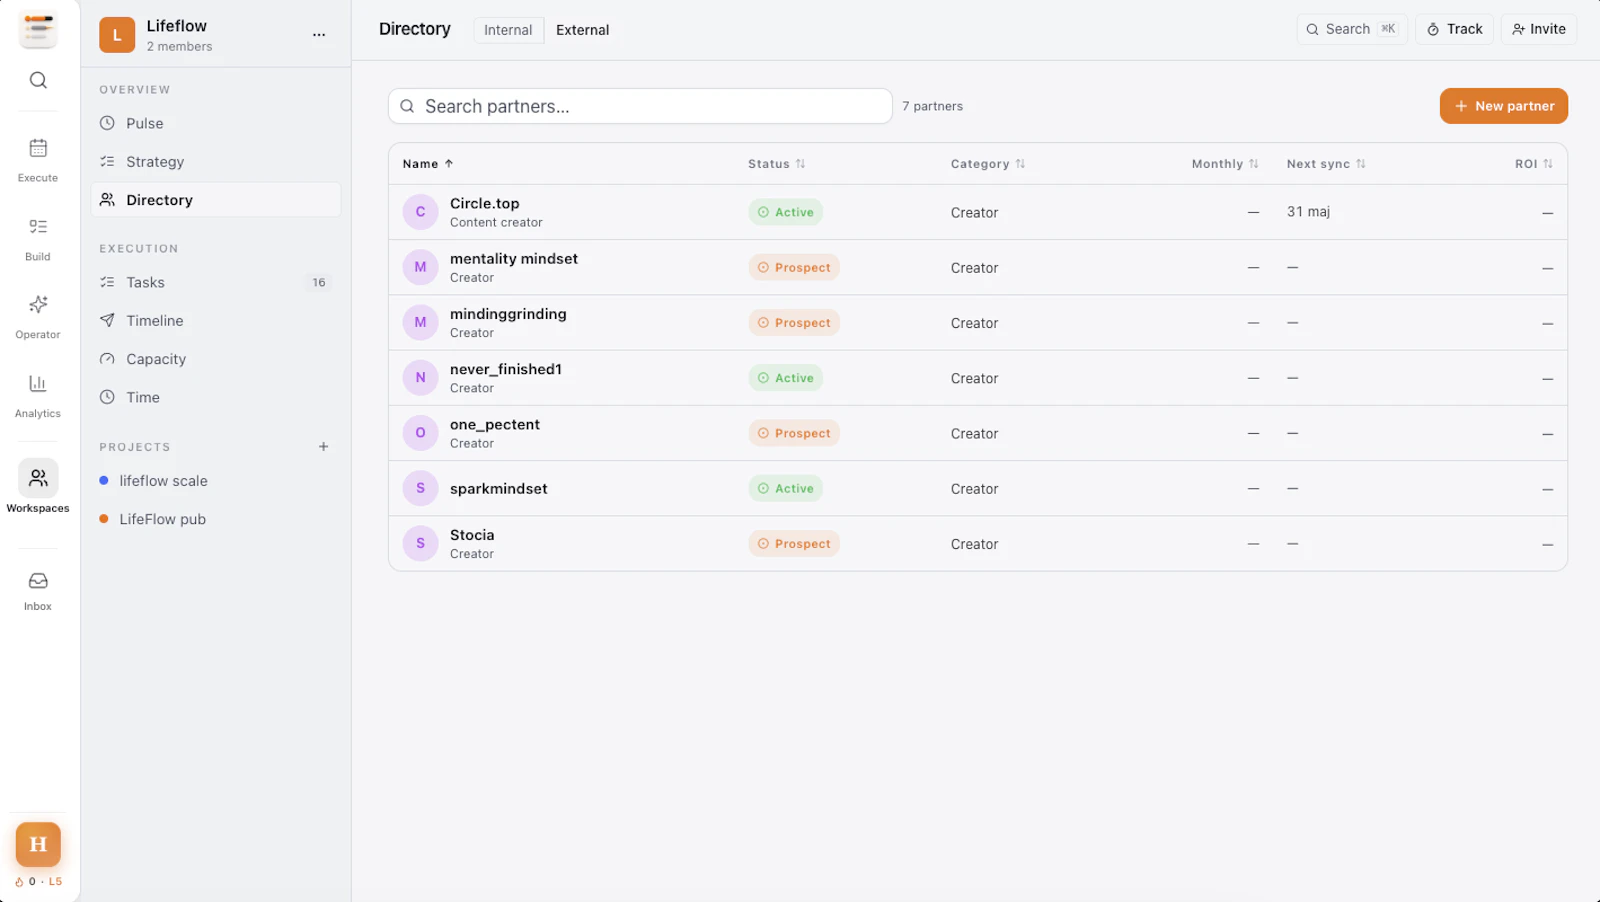Image resolution: width=1600 pixels, height=902 pixels.
Task: Open the Inbox tray icon
Action: [x=38, y=581]
